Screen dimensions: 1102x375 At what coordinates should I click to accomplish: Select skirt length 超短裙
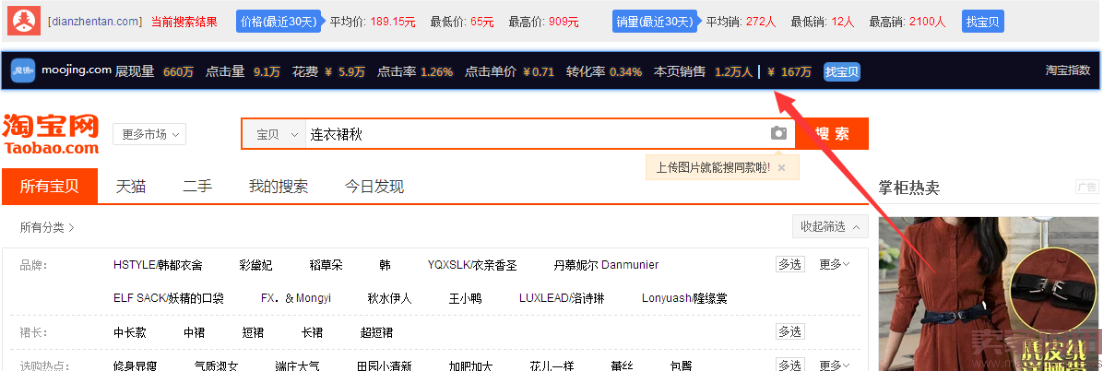(x=377, y=332)
